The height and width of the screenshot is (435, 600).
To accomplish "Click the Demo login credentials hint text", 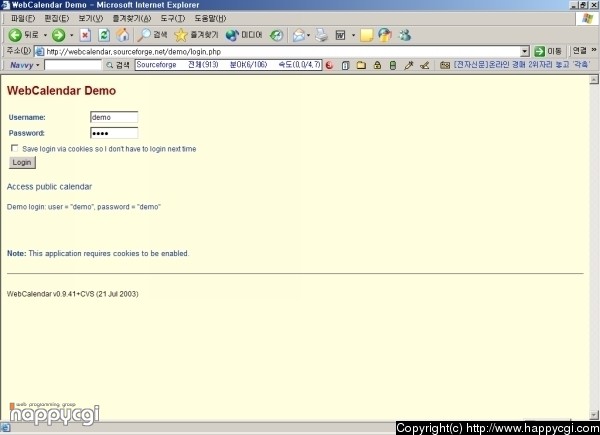I will [x=84, y=207].
